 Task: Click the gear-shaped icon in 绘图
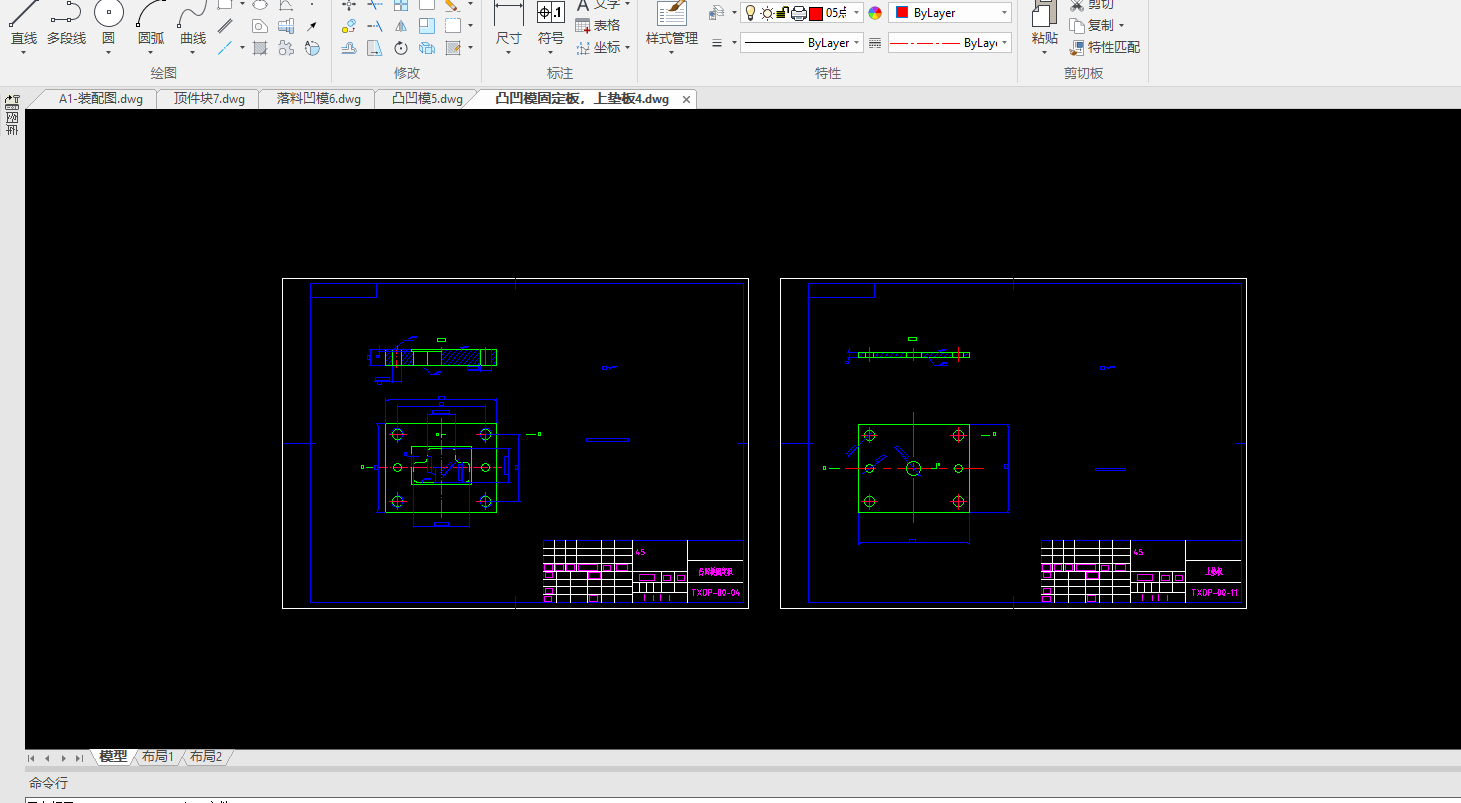pyautogui.click(x=286, y=47)
